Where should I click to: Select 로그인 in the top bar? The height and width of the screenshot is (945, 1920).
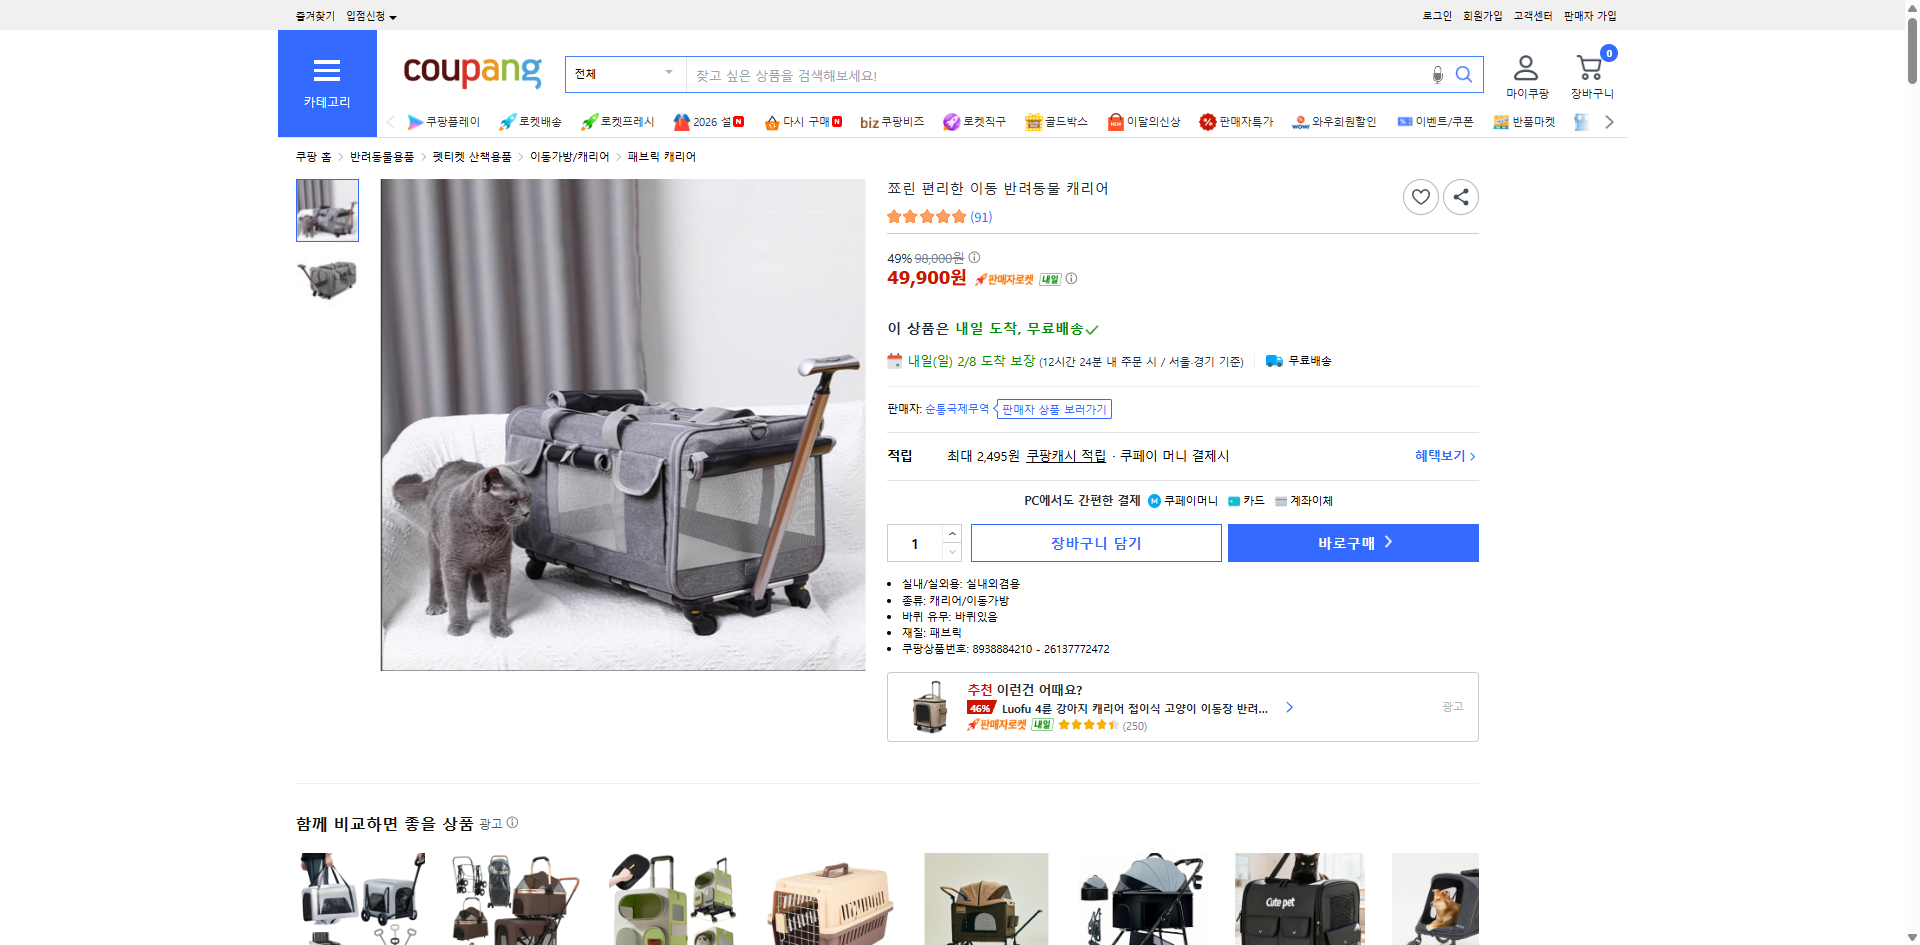(x=1436, y=15)
